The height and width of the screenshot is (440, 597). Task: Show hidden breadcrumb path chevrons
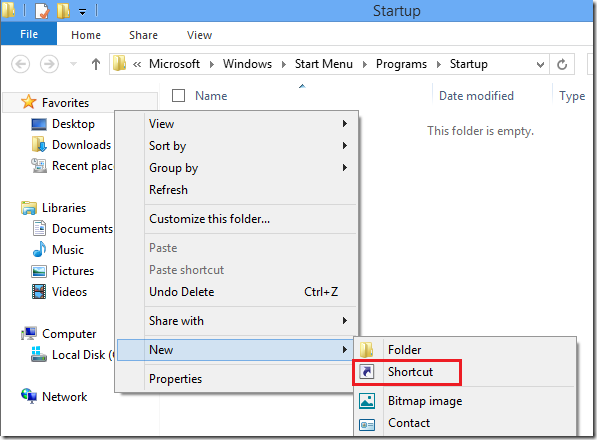(x=137, y=64)
